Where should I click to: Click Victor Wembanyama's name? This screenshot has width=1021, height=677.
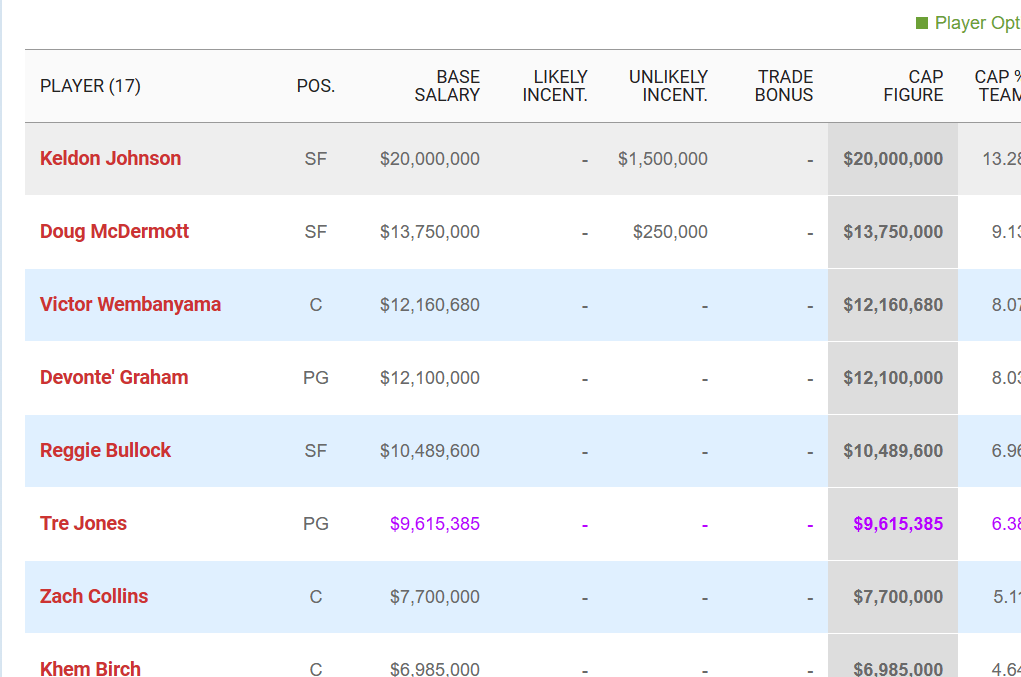pos(130,304)
